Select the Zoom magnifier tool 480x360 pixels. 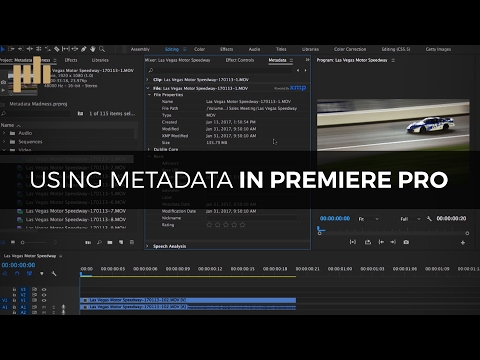(102, 49)
